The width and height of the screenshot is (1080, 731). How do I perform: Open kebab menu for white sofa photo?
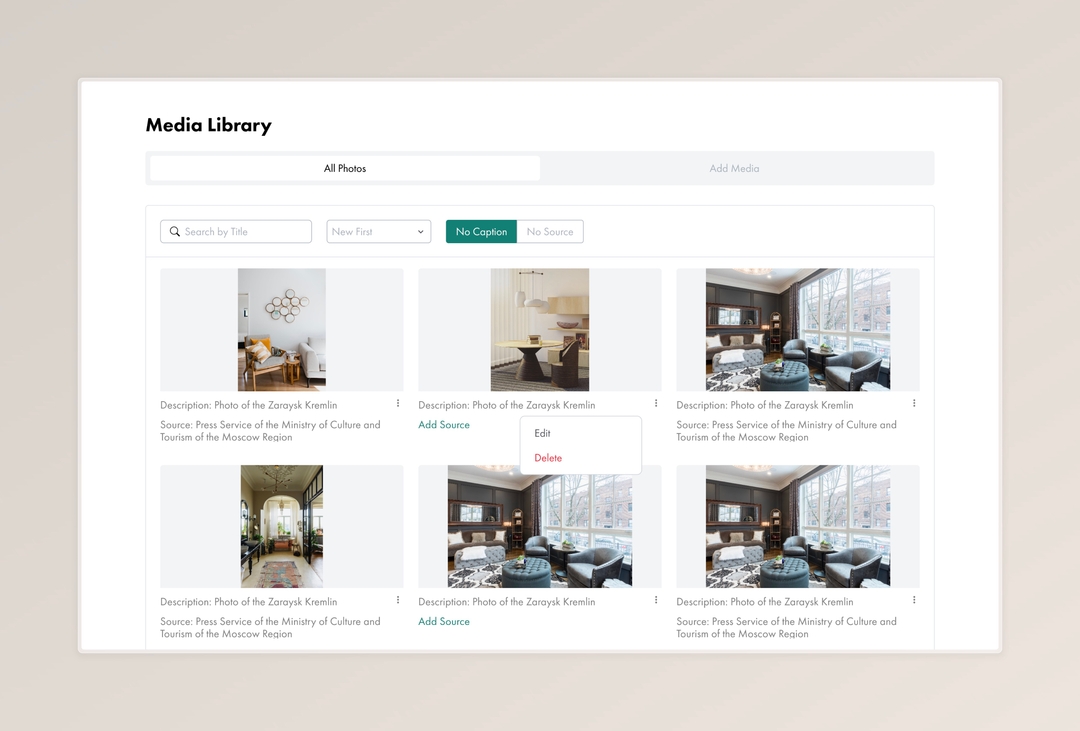tap(397, 403)
